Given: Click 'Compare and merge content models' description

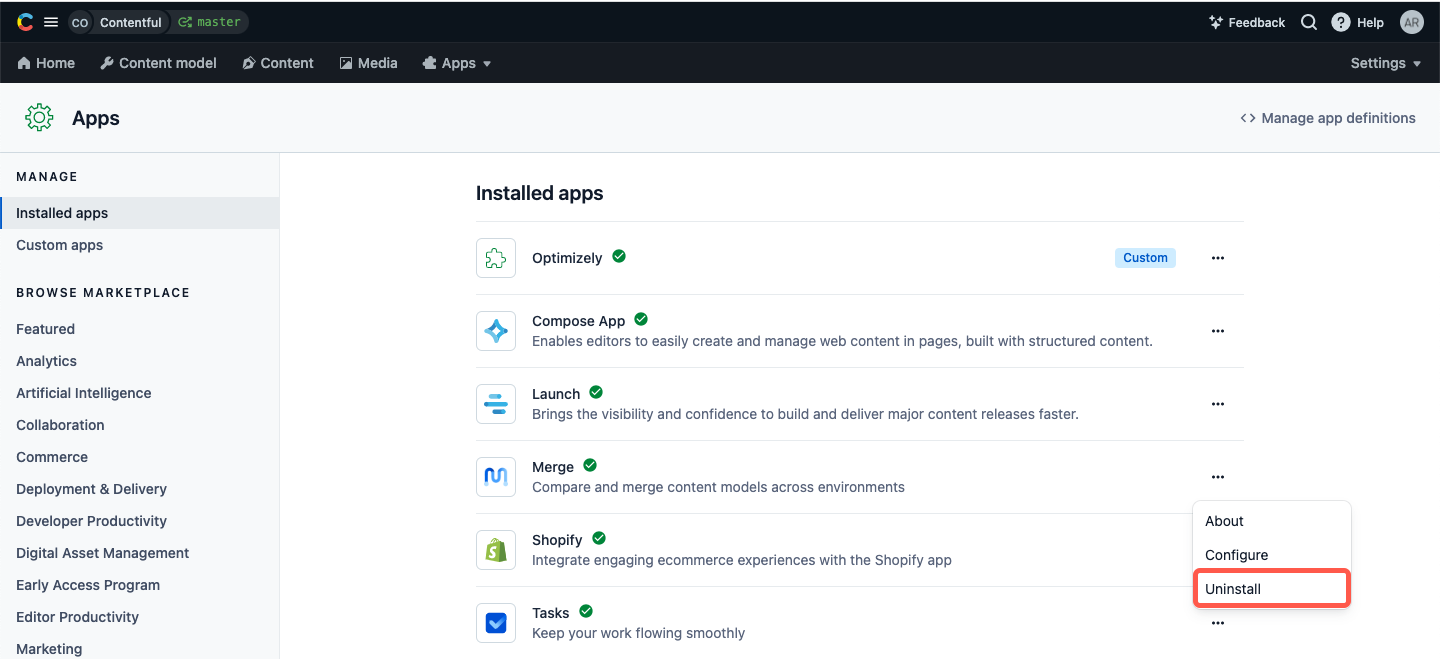Looking at the screenshot, I should click(718, 487).
